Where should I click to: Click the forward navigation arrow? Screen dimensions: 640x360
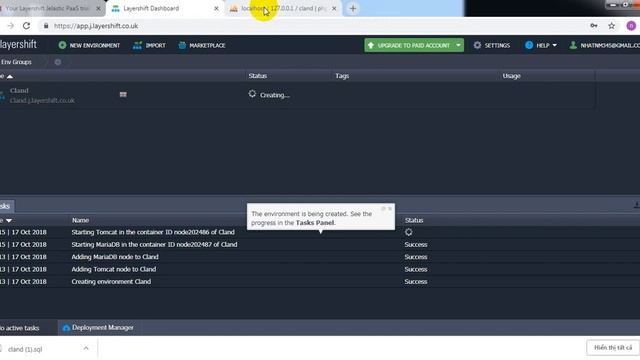pyautogui.click(x=11, y=26)
